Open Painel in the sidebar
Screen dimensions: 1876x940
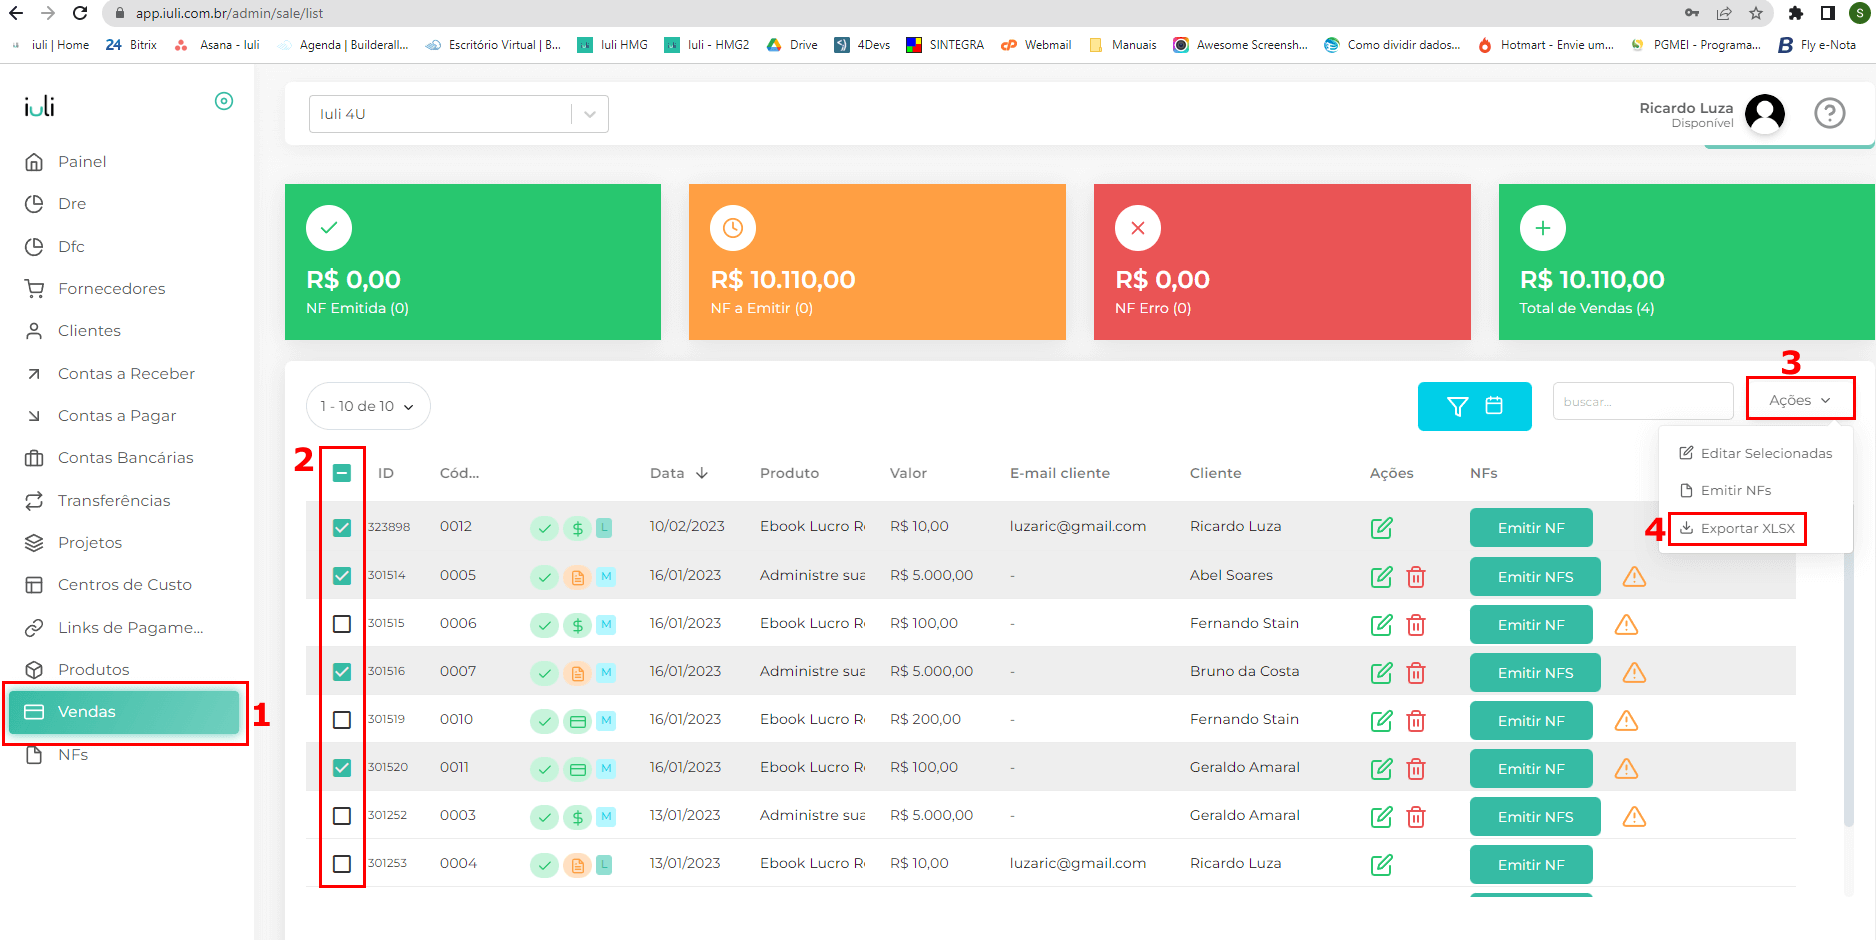(x=82, y=162)
